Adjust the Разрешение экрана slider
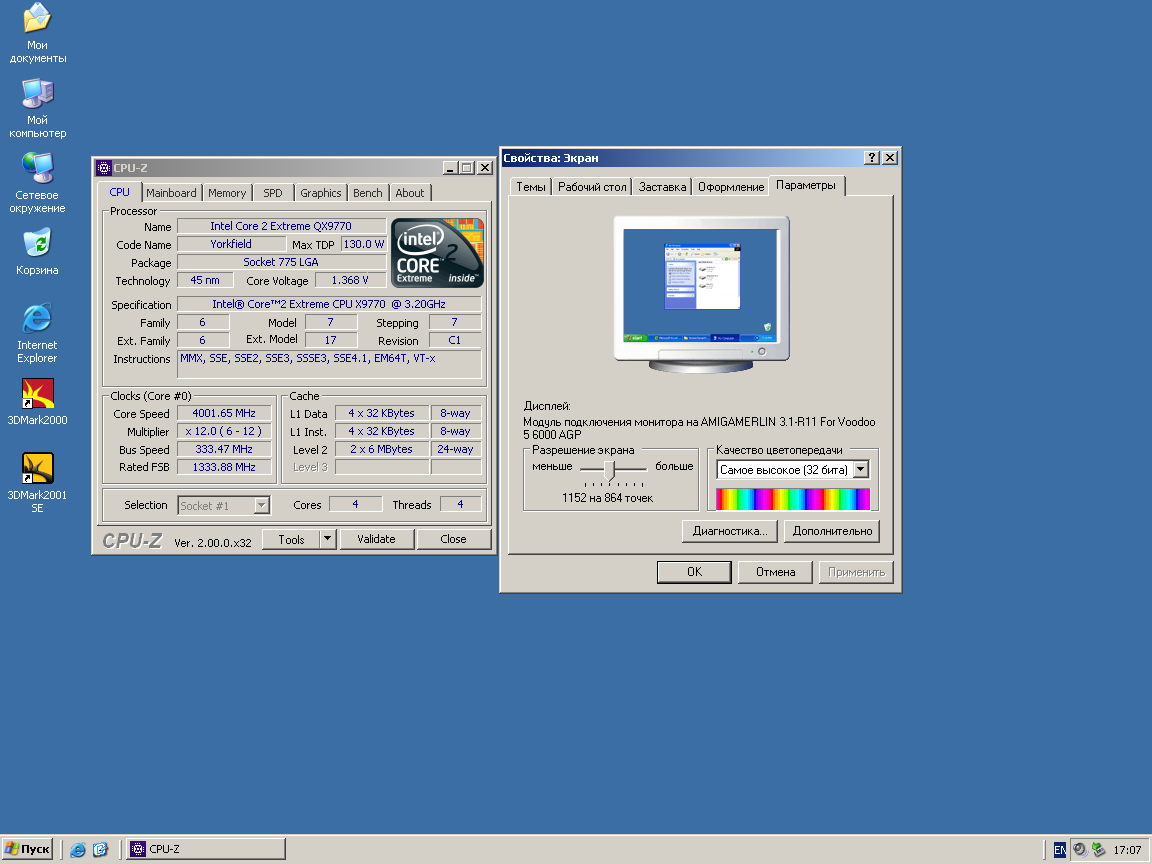Screen dimensions: 1152x864 609,469
